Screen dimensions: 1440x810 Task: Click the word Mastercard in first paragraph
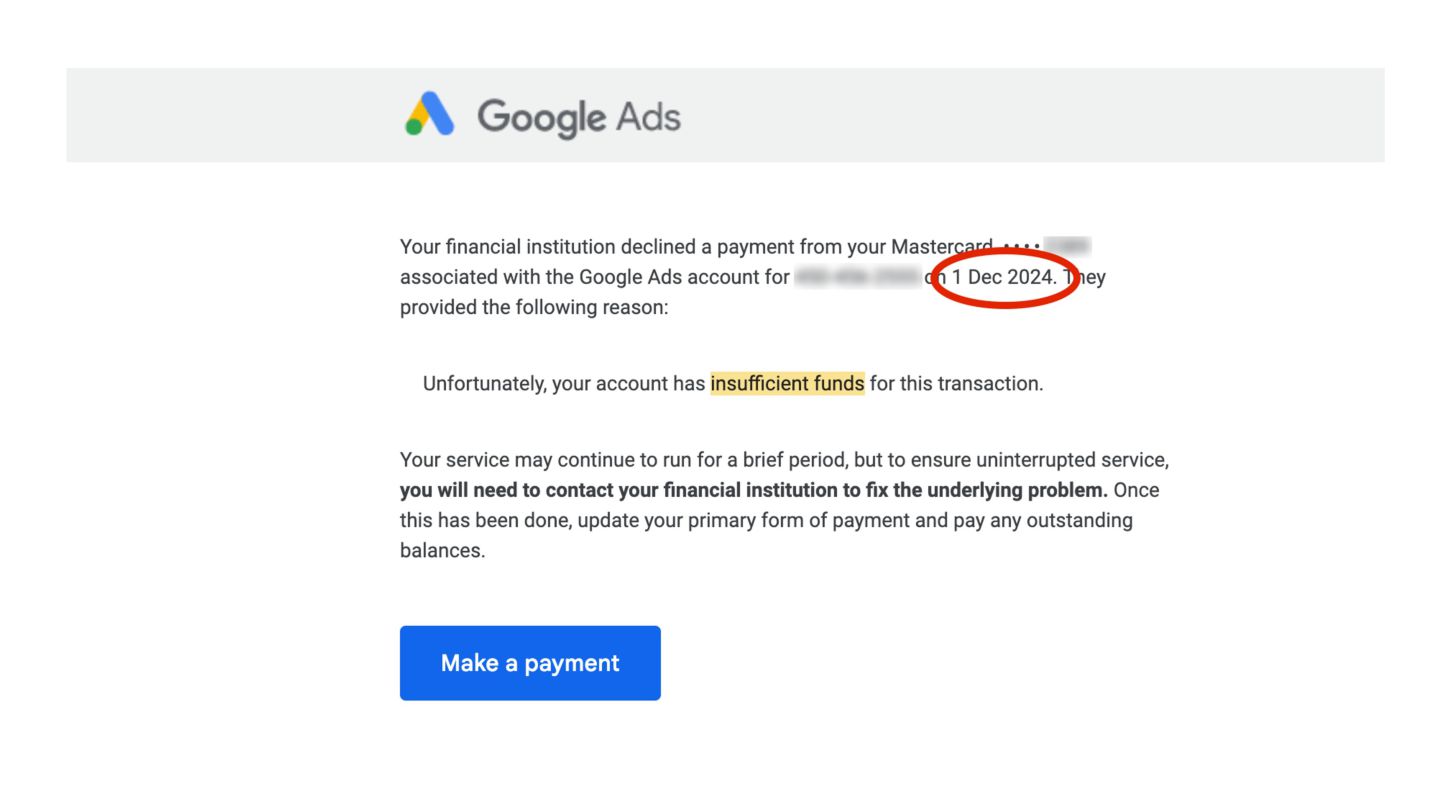(942, 246)
